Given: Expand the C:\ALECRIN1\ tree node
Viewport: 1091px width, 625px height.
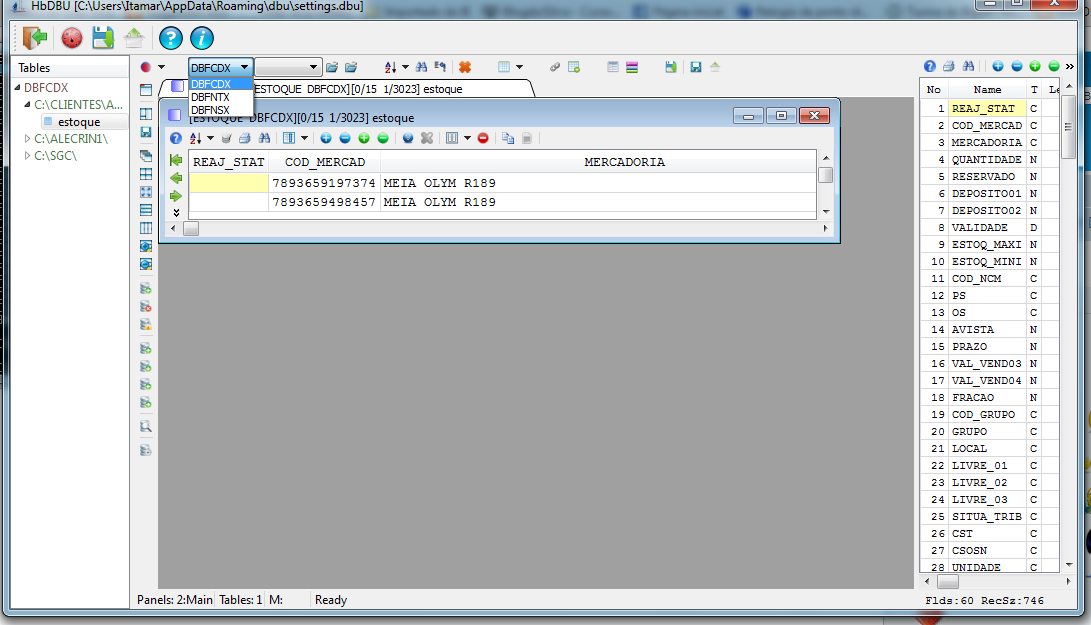Looking at the screenshot, I should click(27, 139).
